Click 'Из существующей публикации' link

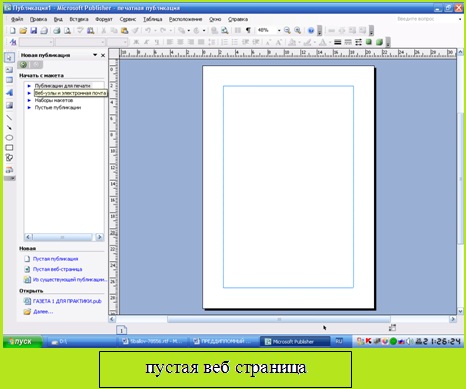[69, 279]
